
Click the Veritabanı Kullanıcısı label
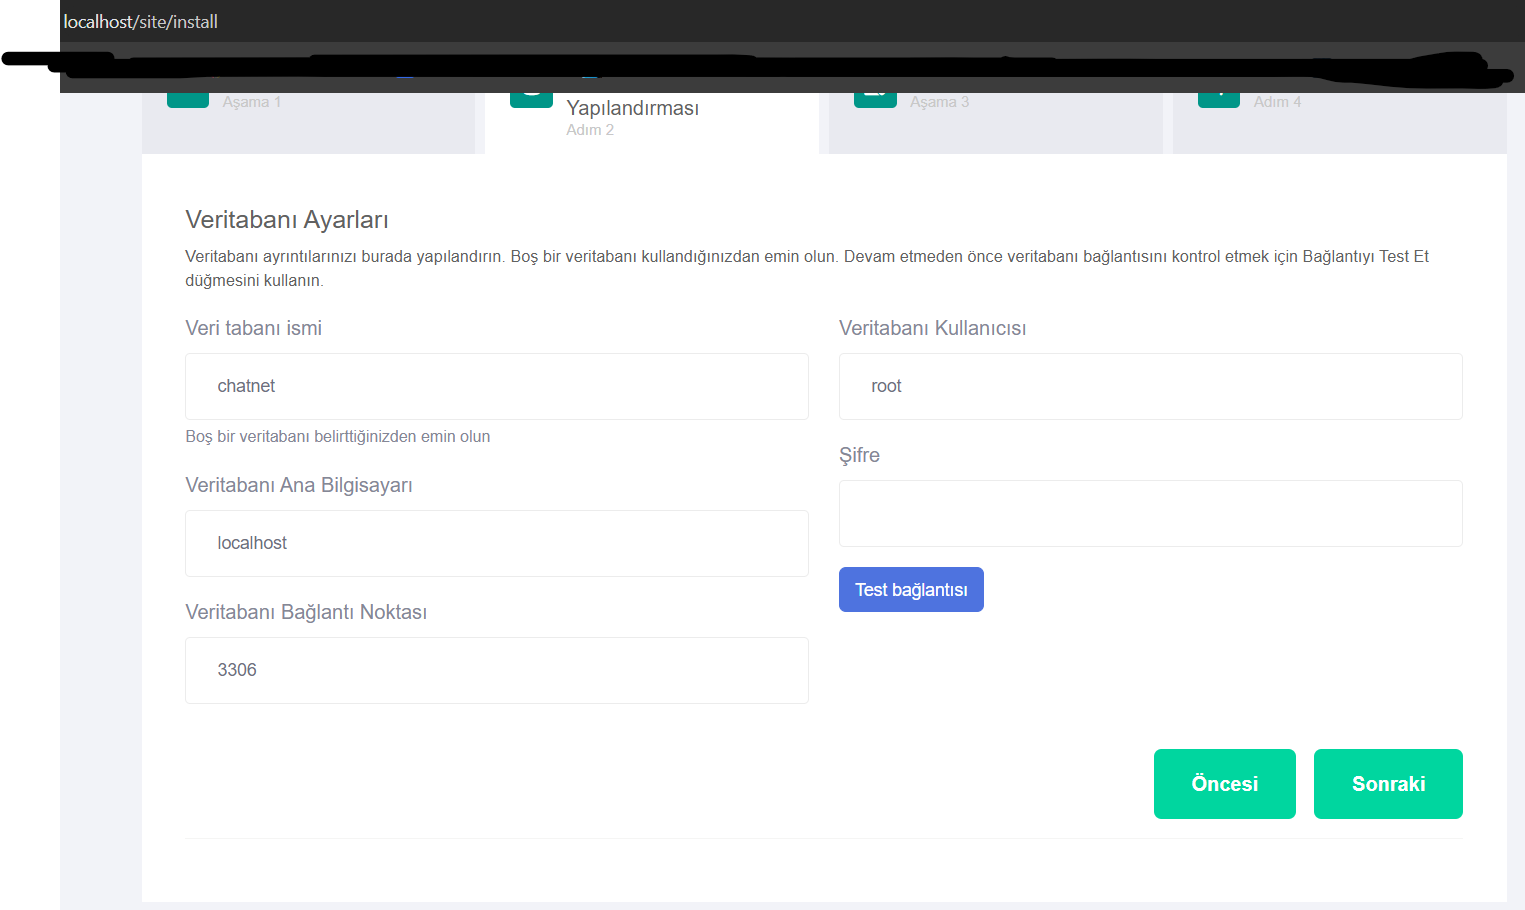(932, 328)
